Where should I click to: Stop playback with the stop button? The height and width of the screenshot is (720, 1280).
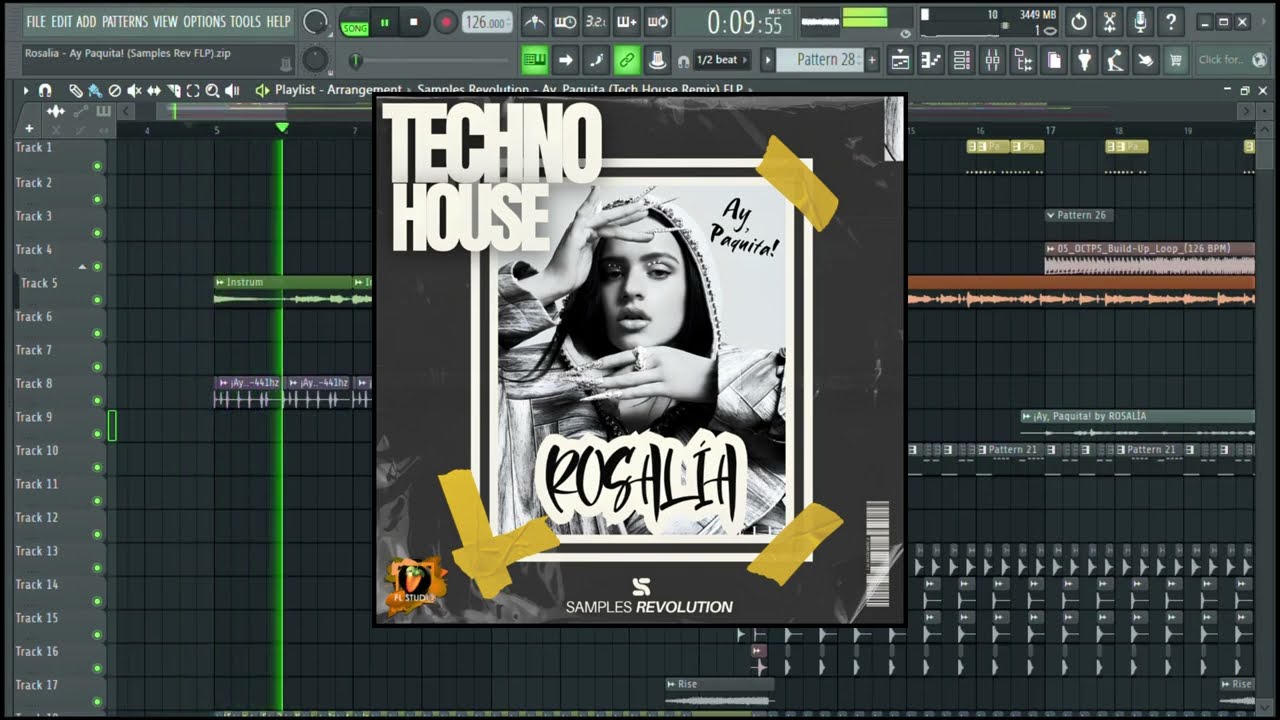414,22
